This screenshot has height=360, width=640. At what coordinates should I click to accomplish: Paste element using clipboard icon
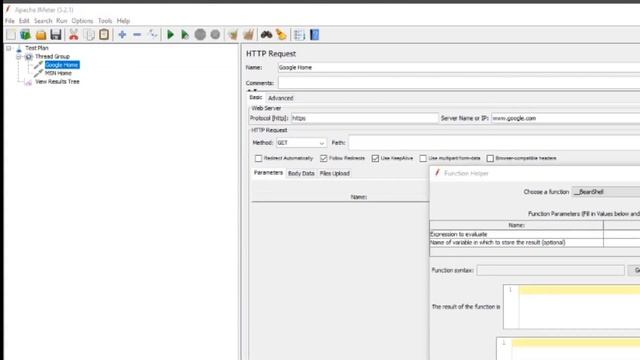click(104, 35)
